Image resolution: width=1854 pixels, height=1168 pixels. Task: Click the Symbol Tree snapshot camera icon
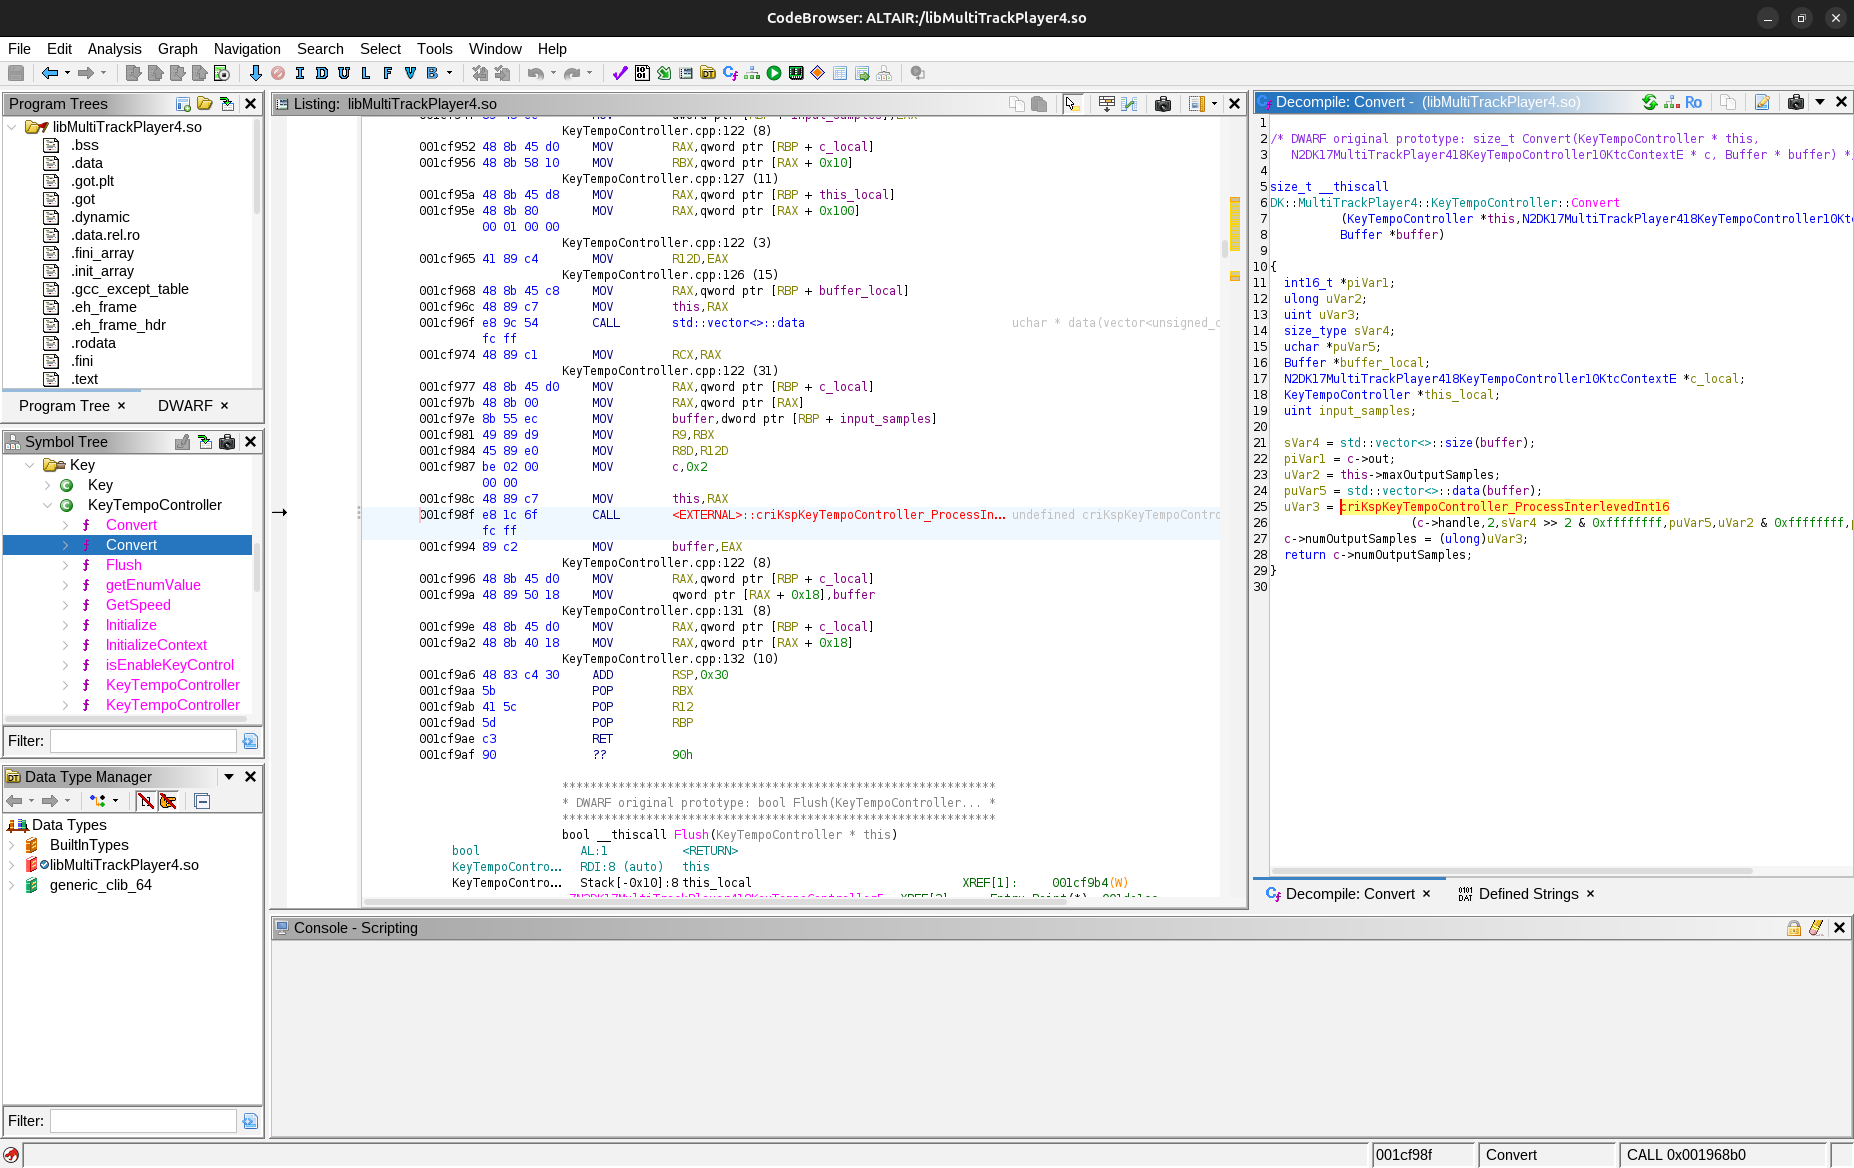click(x=227, y=442)
